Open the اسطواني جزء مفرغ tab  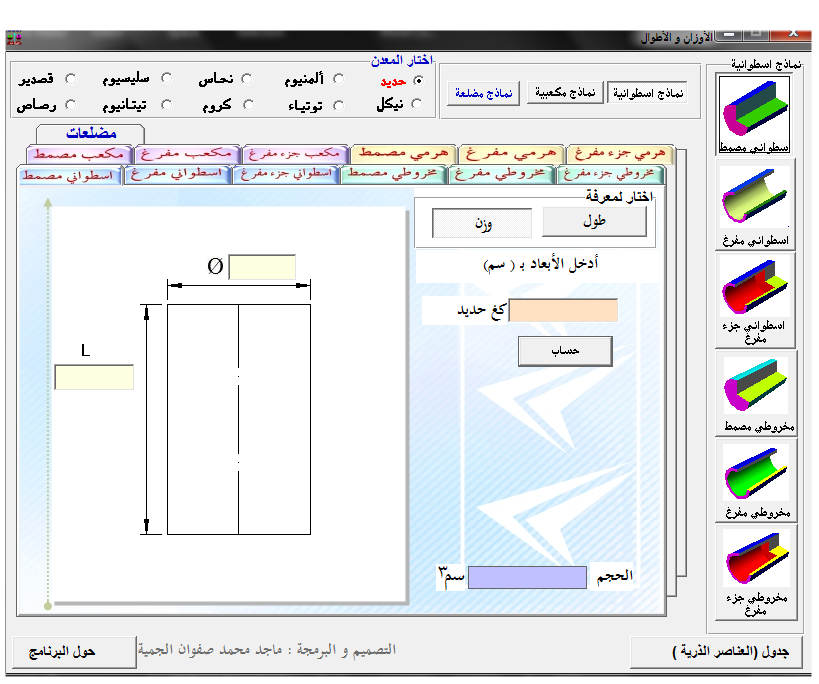pos(286,174)
